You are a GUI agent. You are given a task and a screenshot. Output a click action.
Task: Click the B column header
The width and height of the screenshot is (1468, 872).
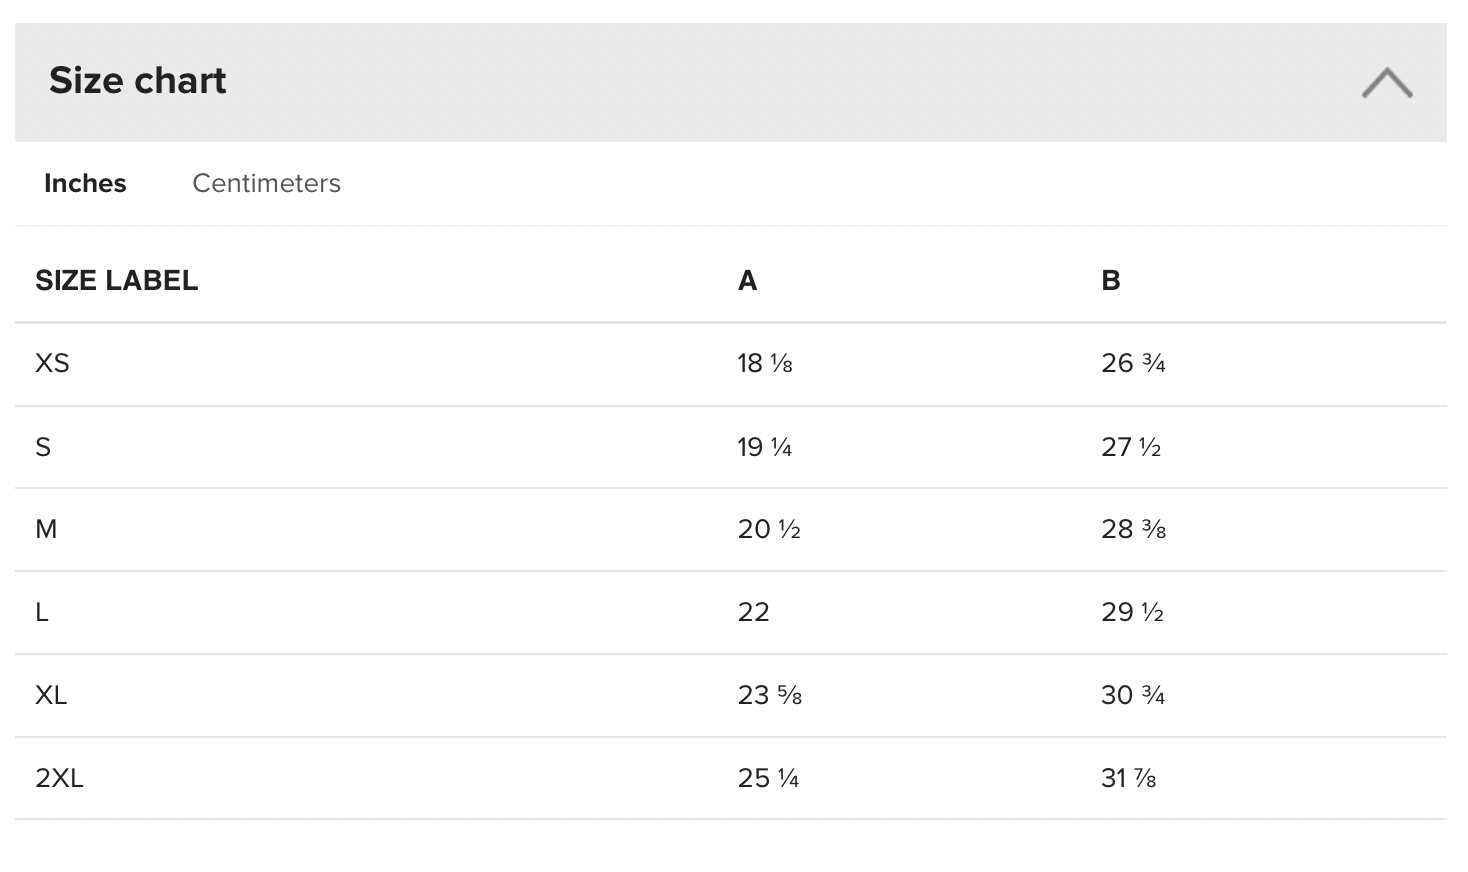click(1110, 281)
